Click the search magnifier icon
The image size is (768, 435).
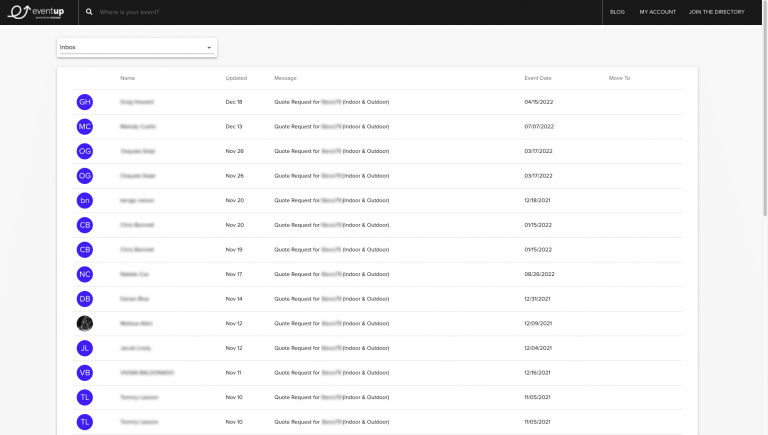(89, 12)
